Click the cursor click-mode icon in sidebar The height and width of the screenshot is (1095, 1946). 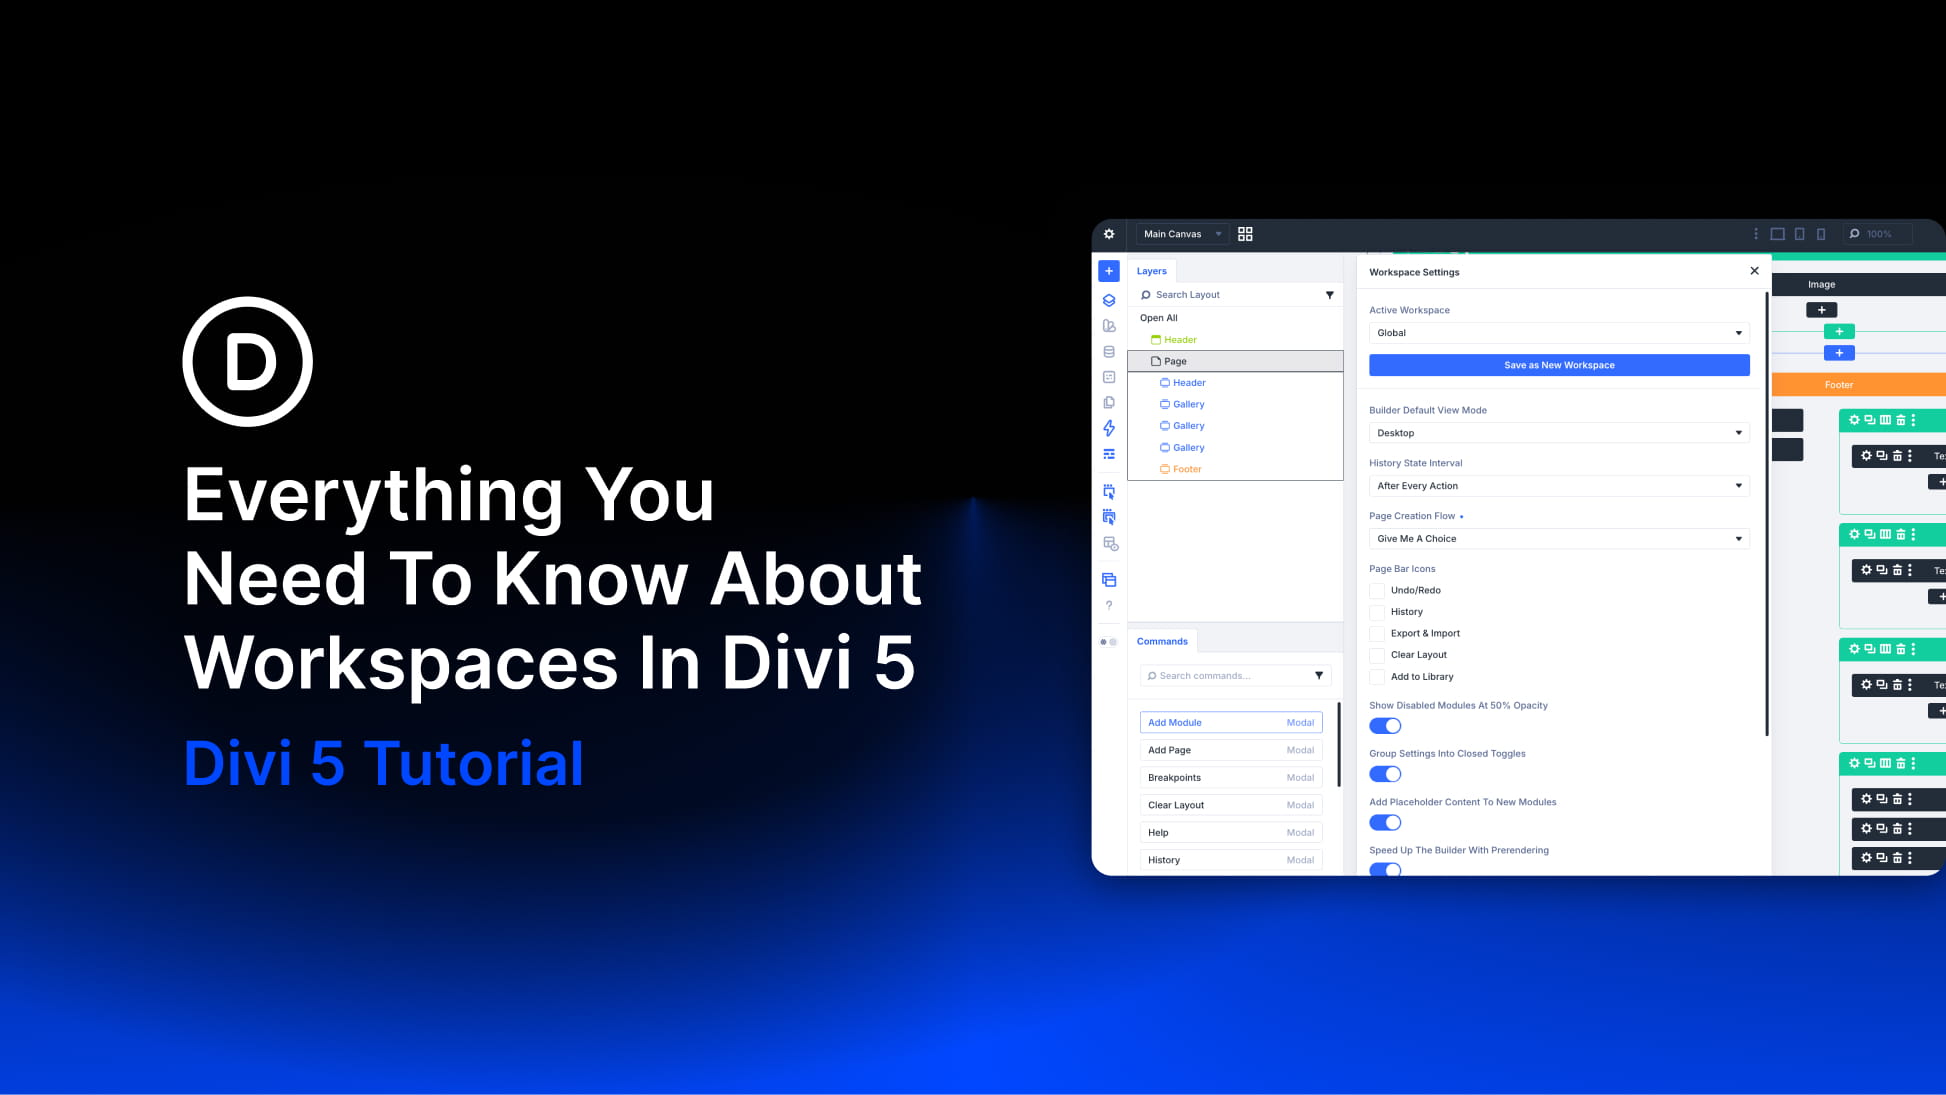pyautogui.click(x=1109, y=492)
